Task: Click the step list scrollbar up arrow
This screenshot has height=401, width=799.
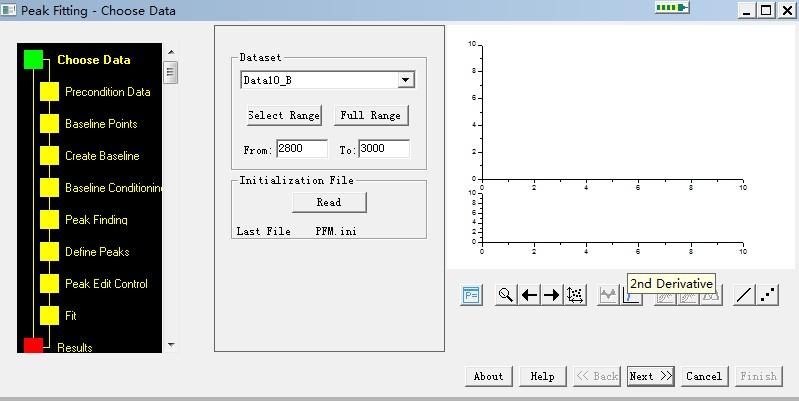Action: tap(171, 52)
